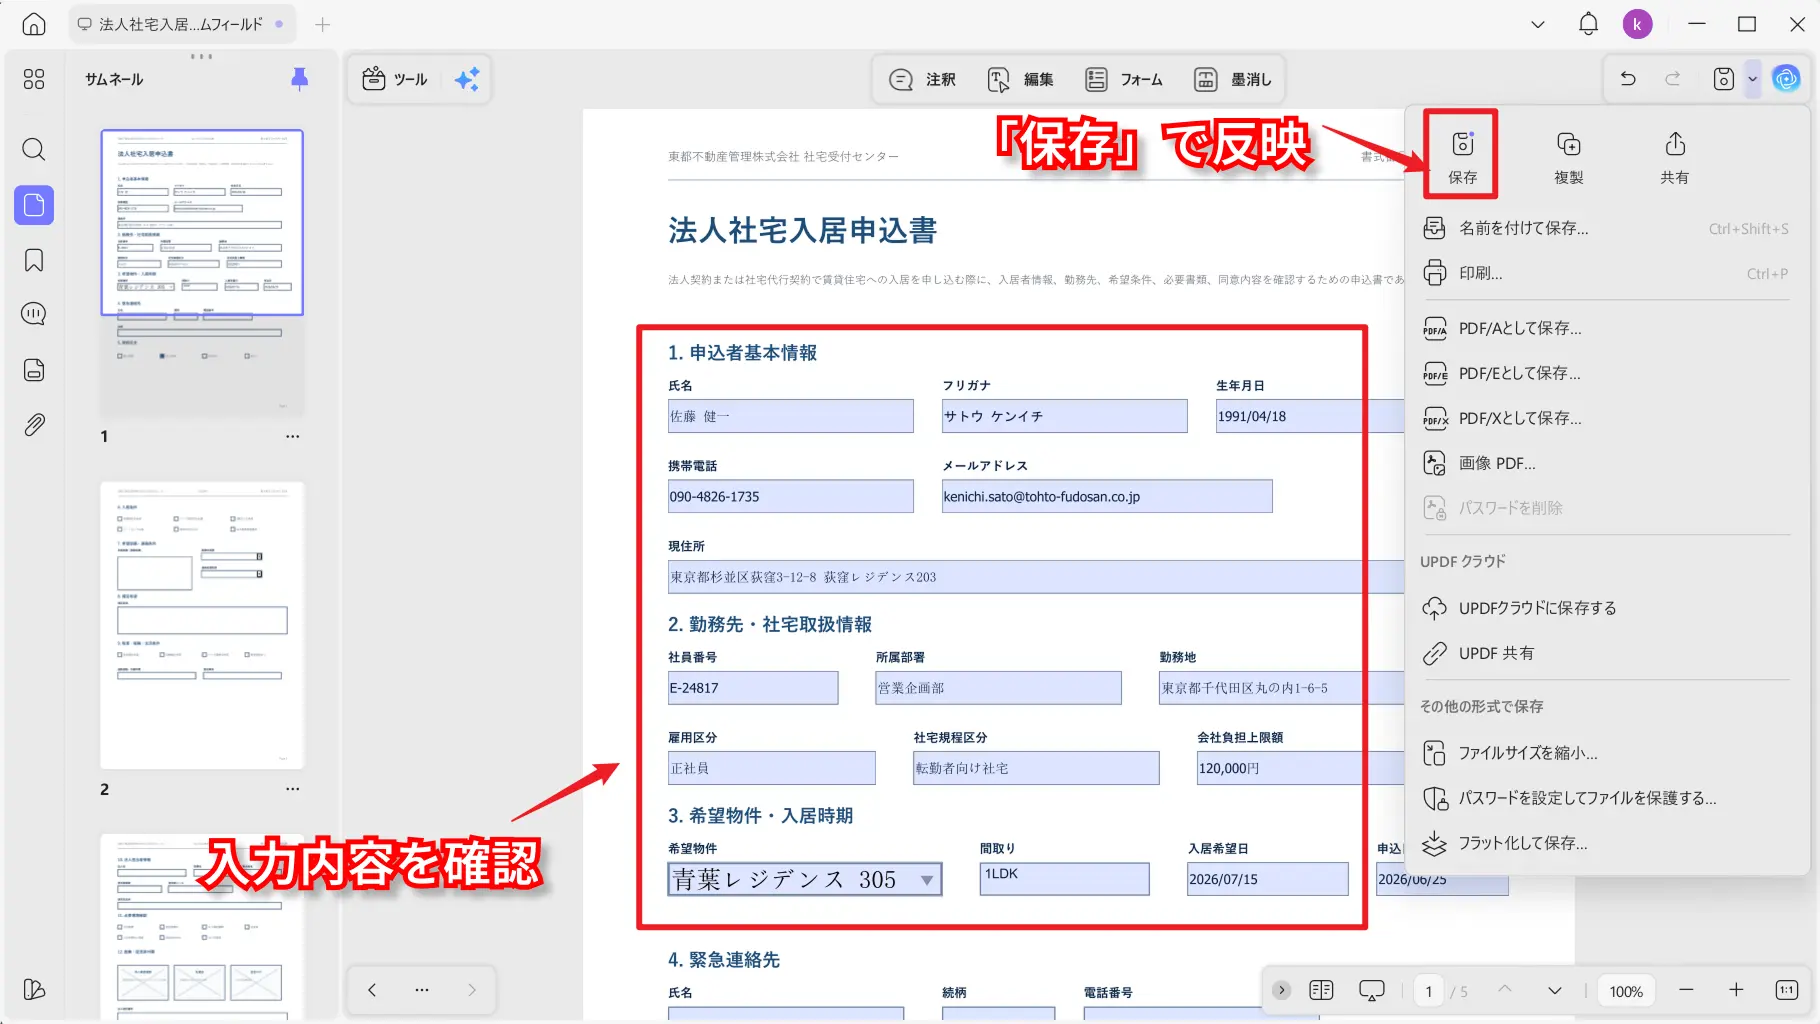This screenshot has height=1024, width=1820.
Task: Open page 1 thumbnail options menu
Action: click(292, 436)
